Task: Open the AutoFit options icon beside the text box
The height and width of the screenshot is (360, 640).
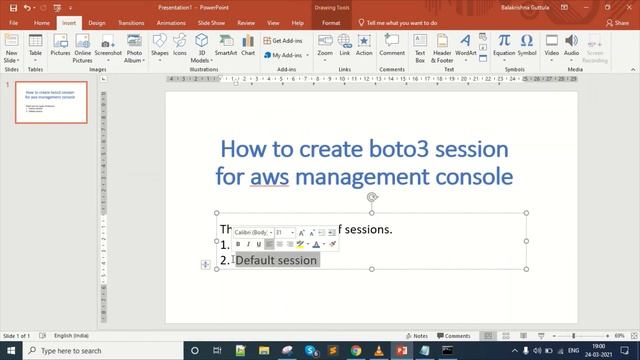Action: 205,264
